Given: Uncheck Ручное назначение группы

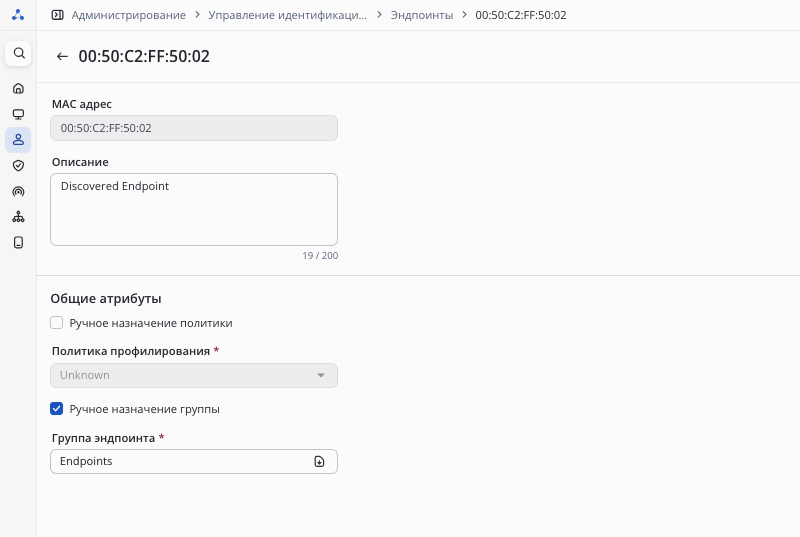Looking at the screenshot, I should 57,409.
